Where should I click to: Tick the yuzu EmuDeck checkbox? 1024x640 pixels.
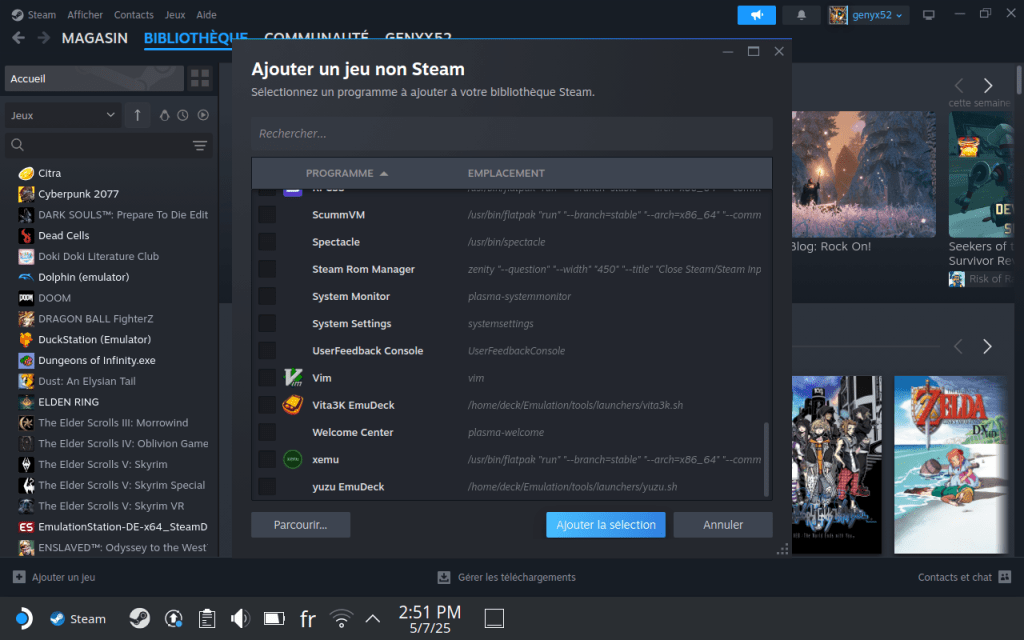267,487
